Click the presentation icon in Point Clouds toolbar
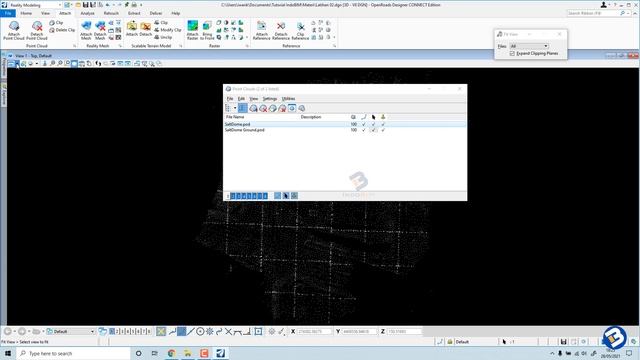This screenshot has height=360, width=640. (292, 108)
